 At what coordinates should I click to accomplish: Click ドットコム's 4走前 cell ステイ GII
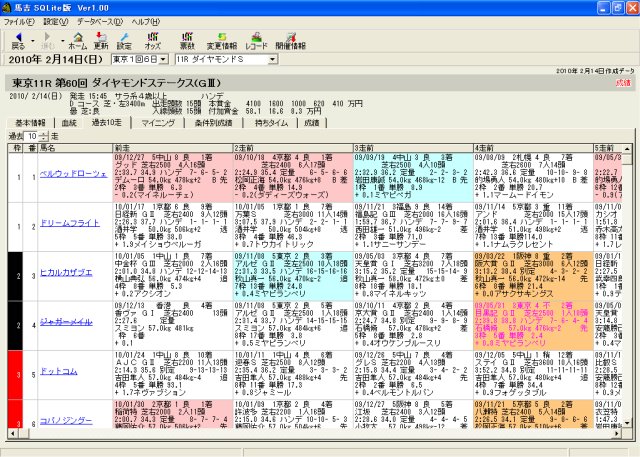[533, 375]
